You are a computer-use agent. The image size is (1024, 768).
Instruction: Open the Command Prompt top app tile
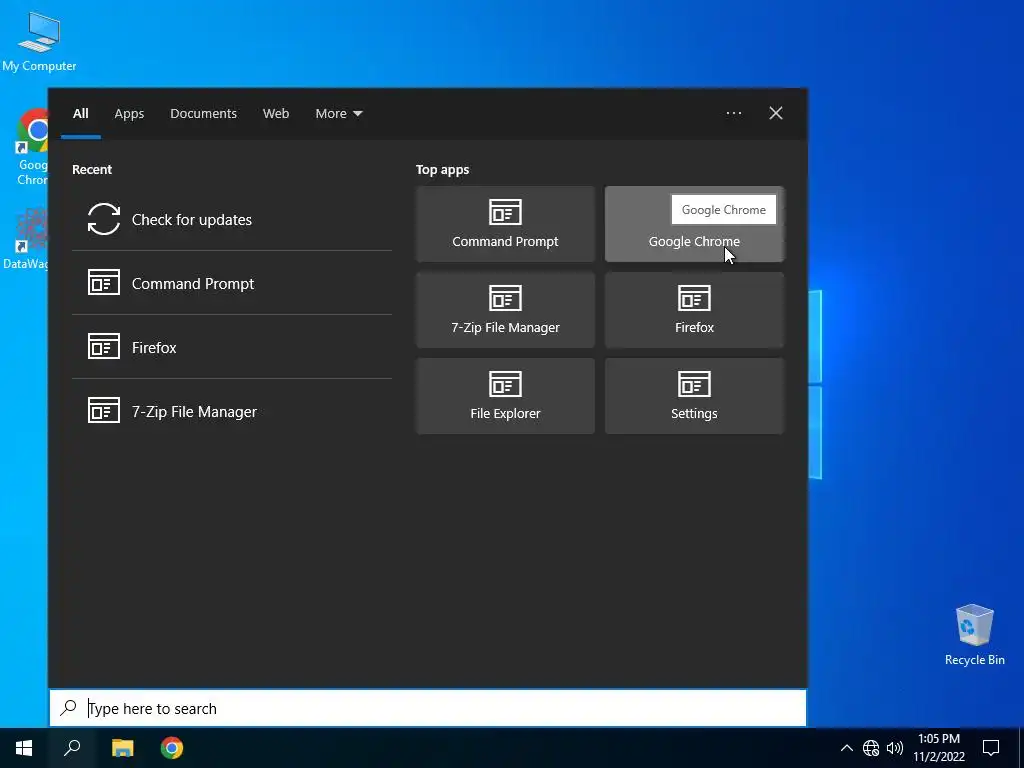coord(505,224)
